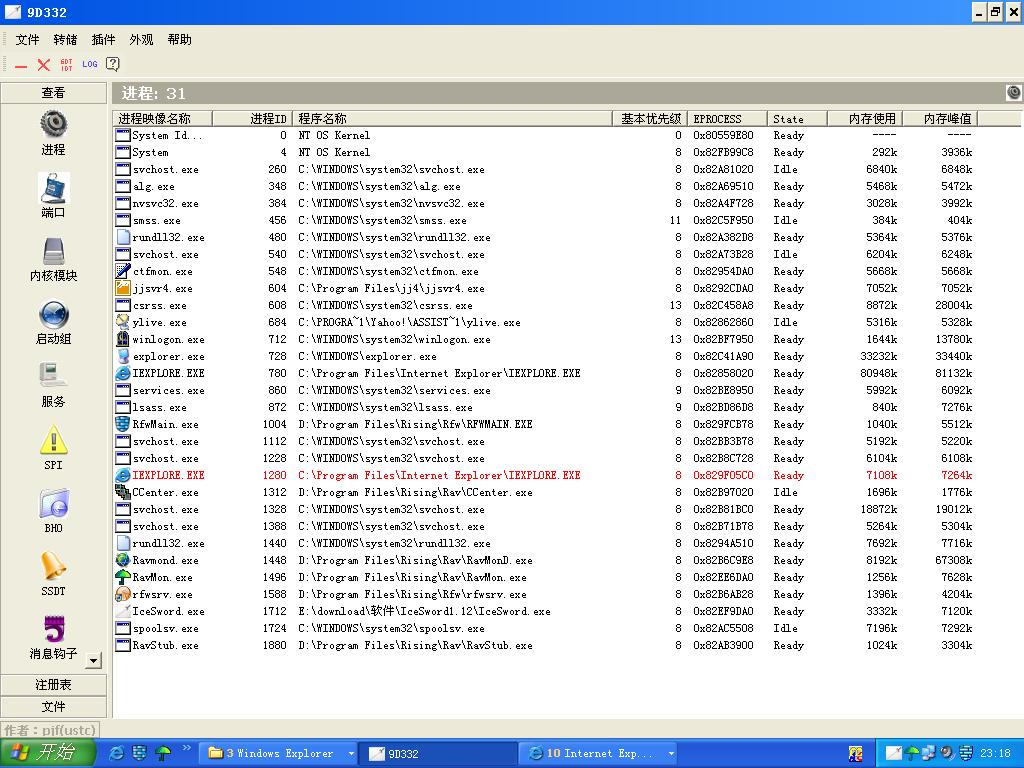Screen dimensions: 1024x768
Task: Click the RfwMain.exe shield icon
Action: coord(123,424)
